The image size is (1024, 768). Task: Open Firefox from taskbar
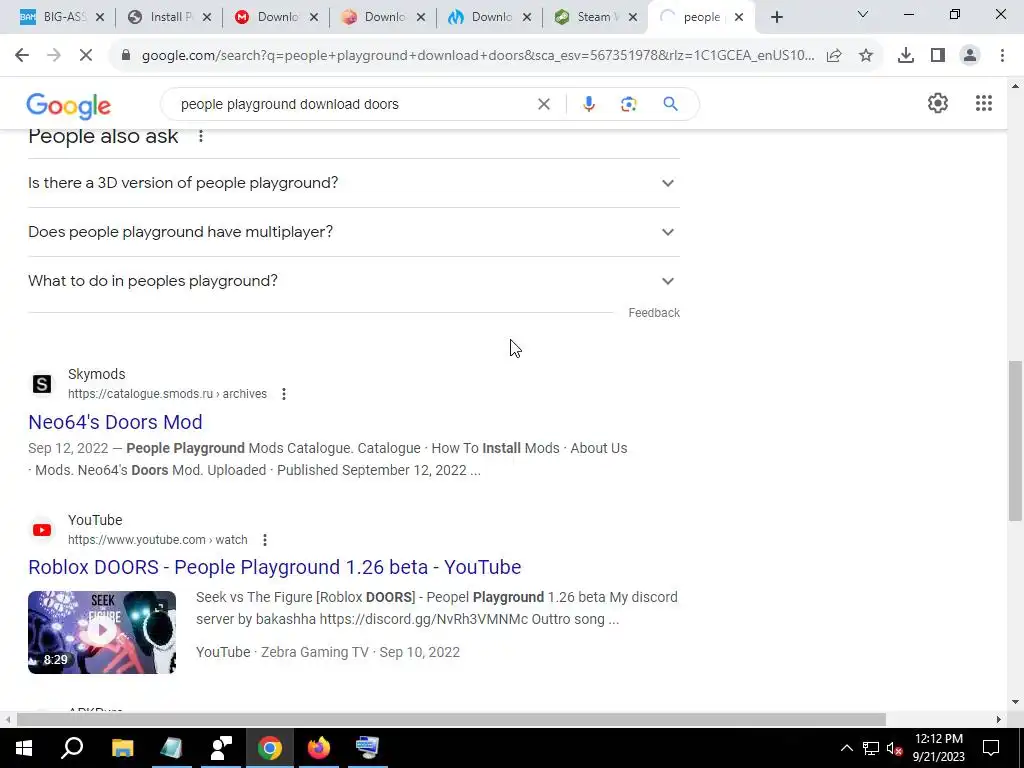pos(319,748)
